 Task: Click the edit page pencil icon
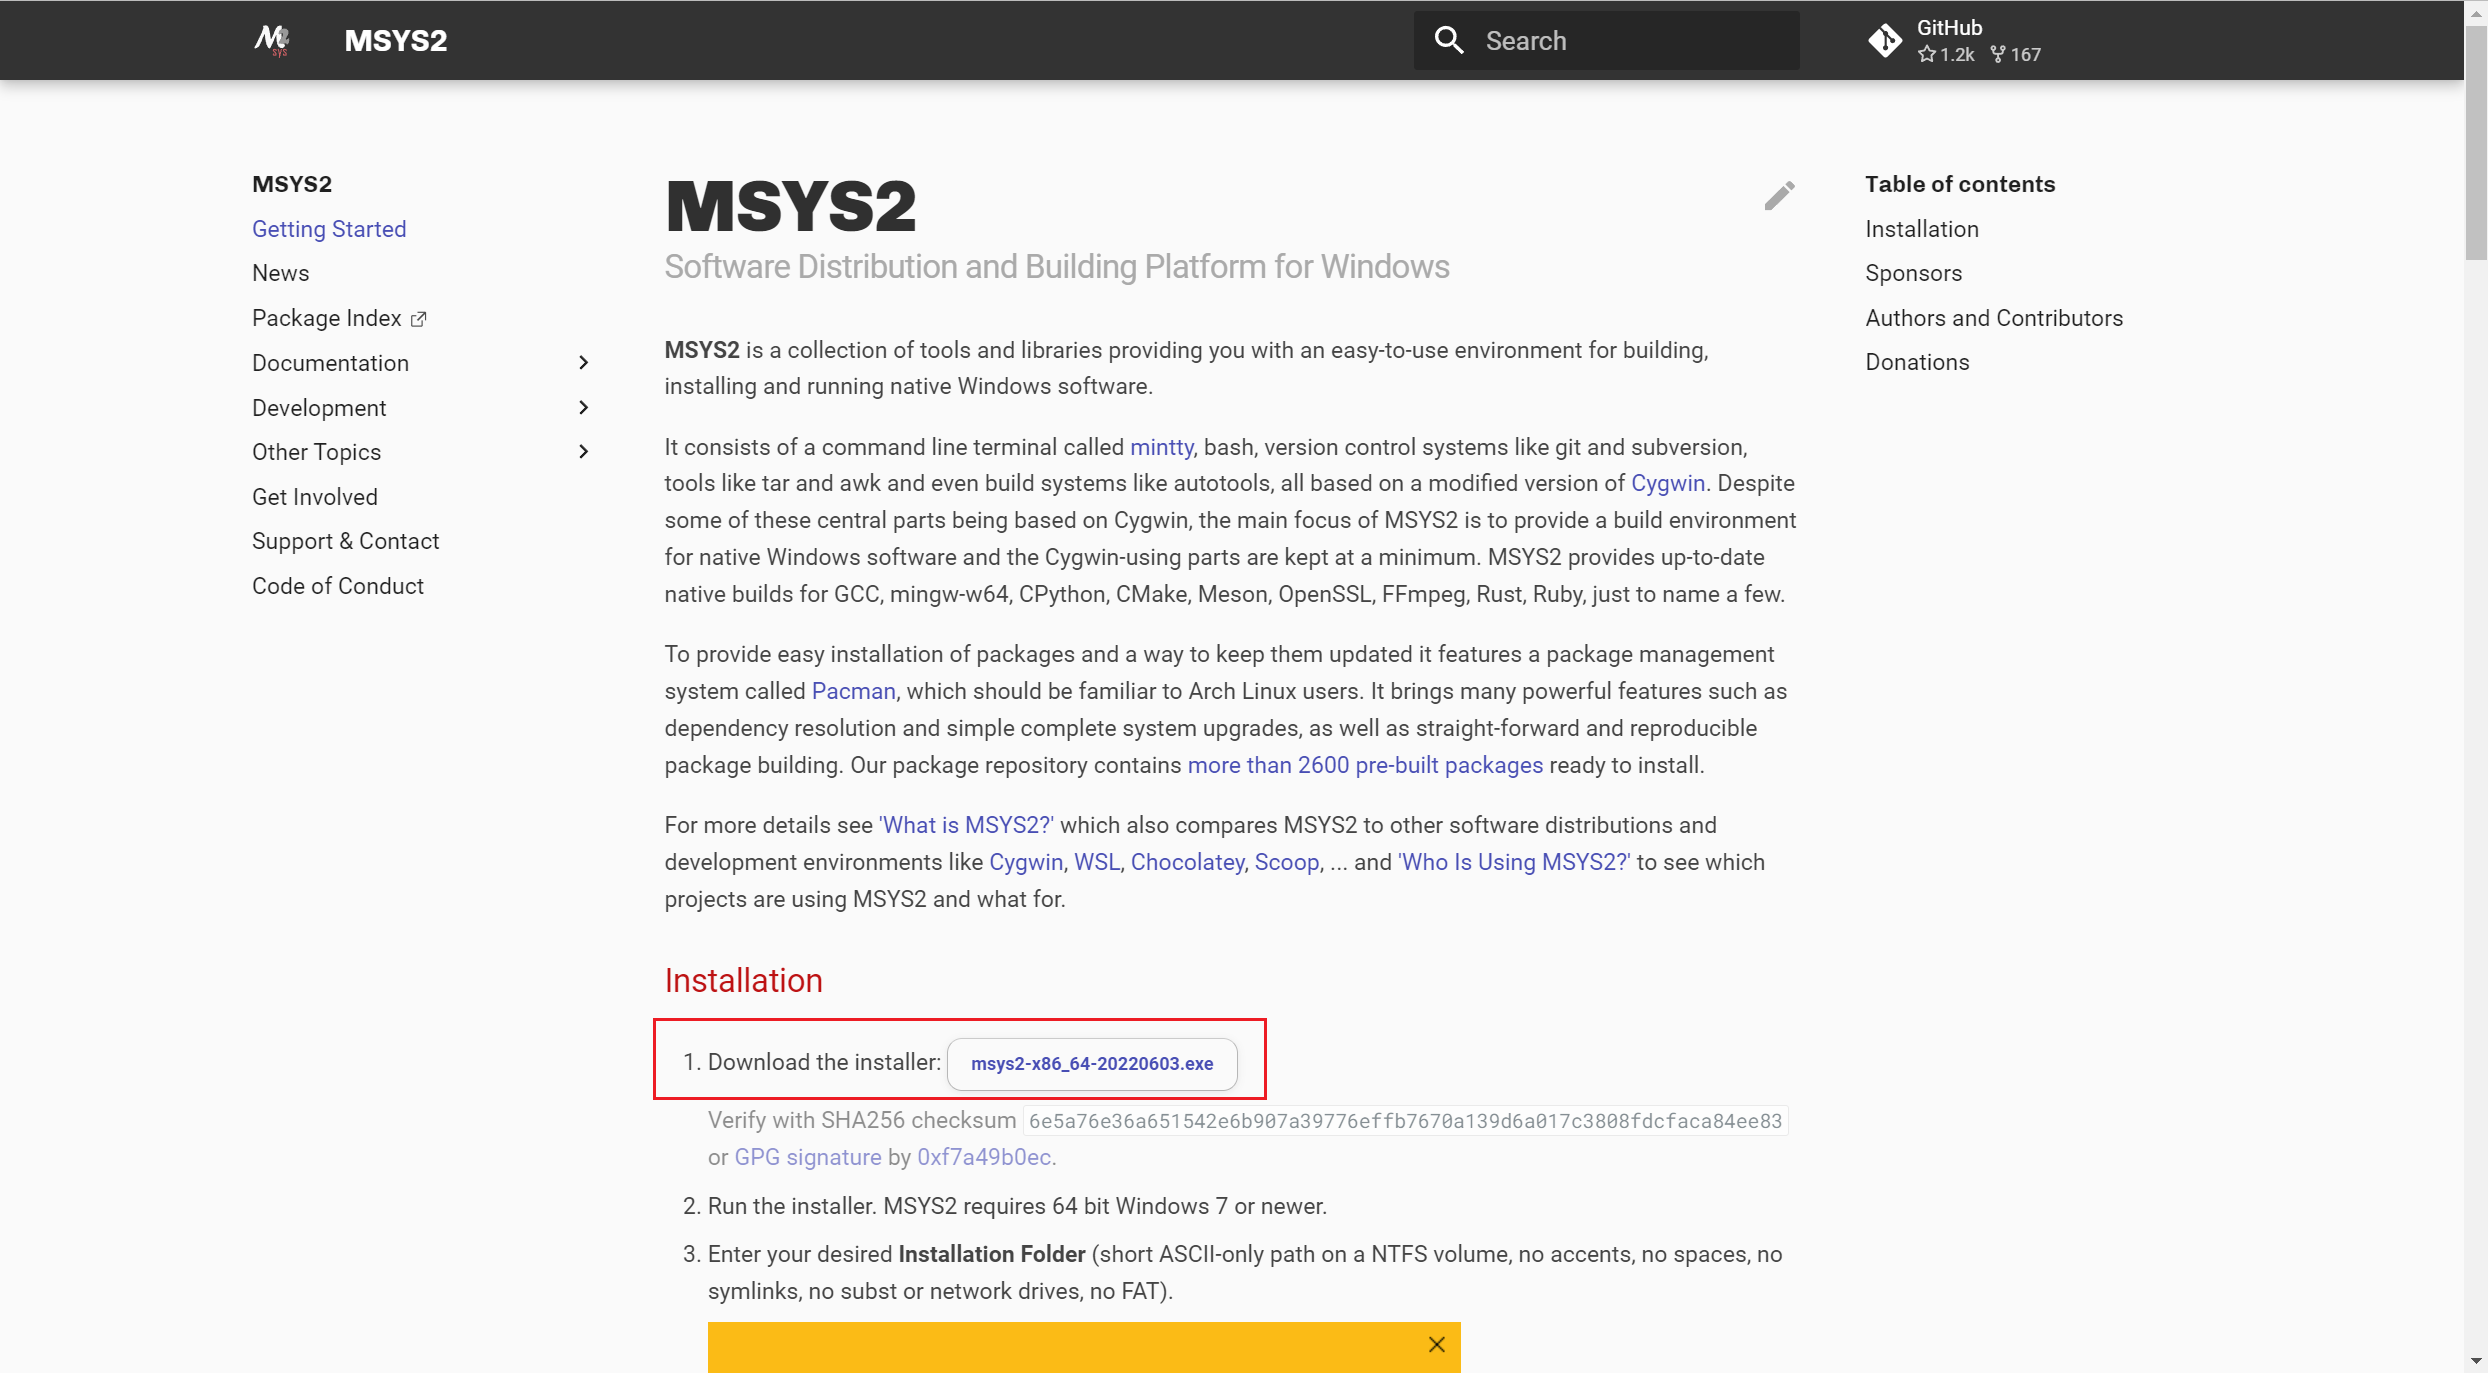(1779, 195)
